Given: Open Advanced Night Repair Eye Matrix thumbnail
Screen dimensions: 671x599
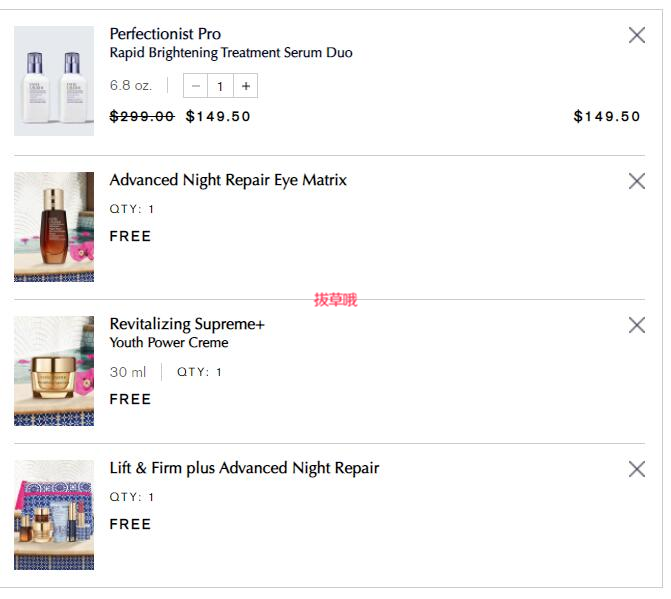Looking at the screenshot, I should (54, 227).
